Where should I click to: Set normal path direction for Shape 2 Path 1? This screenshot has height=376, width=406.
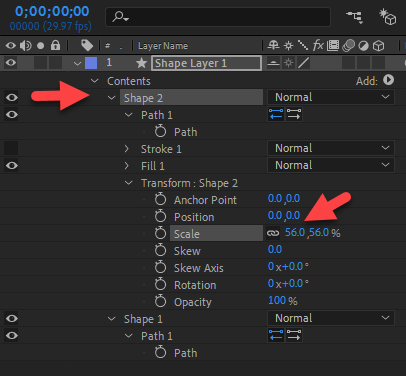click(294, 114)
